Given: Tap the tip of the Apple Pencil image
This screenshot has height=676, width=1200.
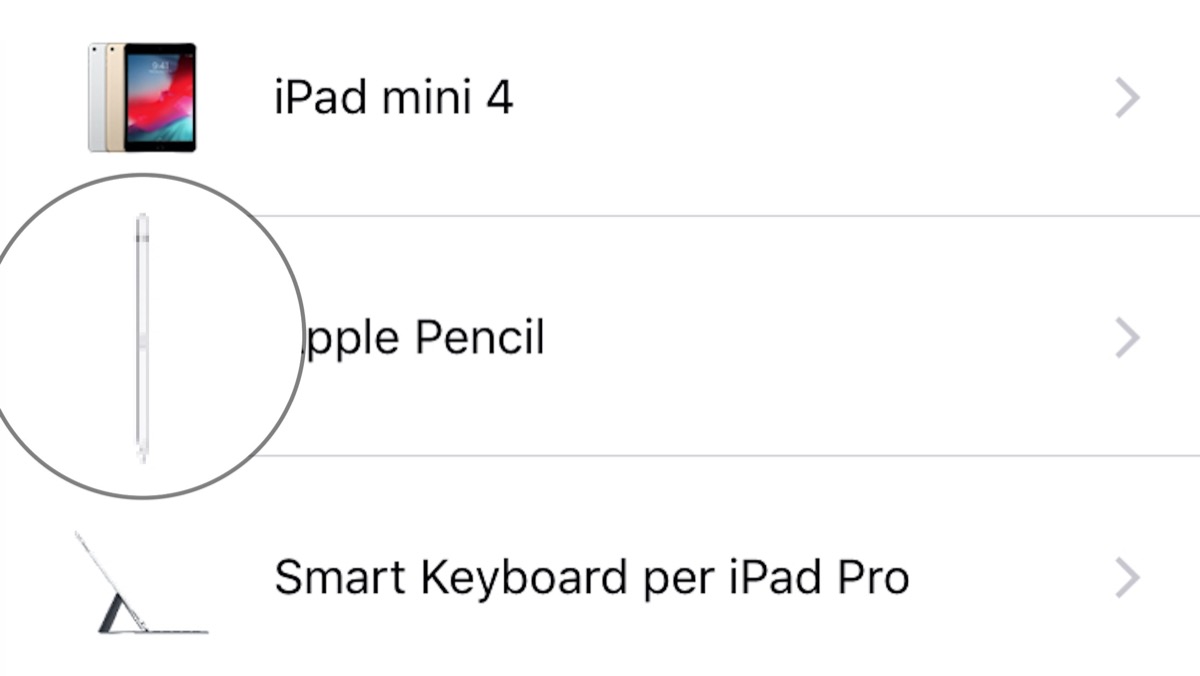Looking at the screenshot, I should (x=142, y=455).
